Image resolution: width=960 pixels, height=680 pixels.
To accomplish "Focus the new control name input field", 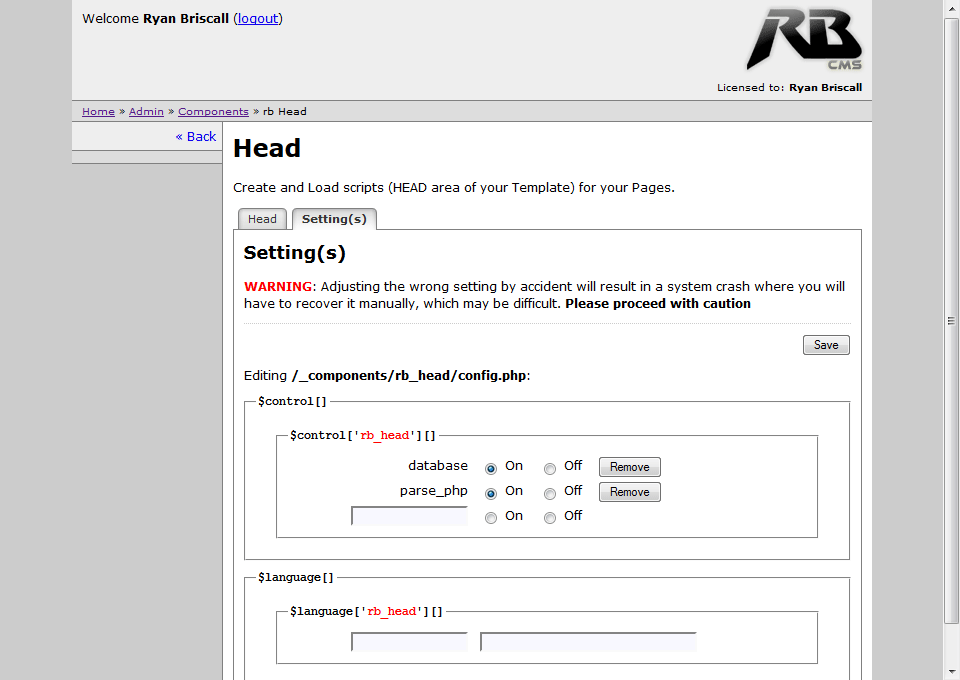I will point(409,516).
